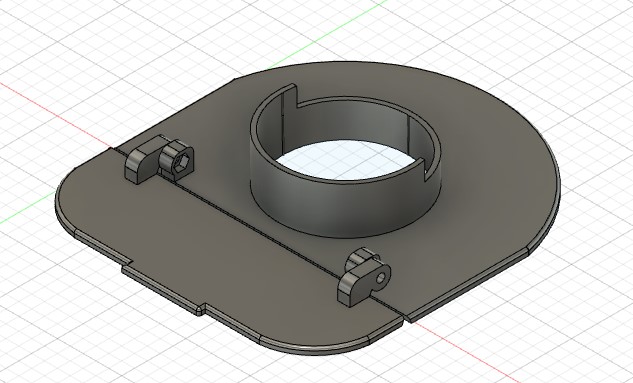The width and height of the screenshot is (633, 383).
Task: Select the seam line between flap and base plate
Action: [x=258, y=232]
